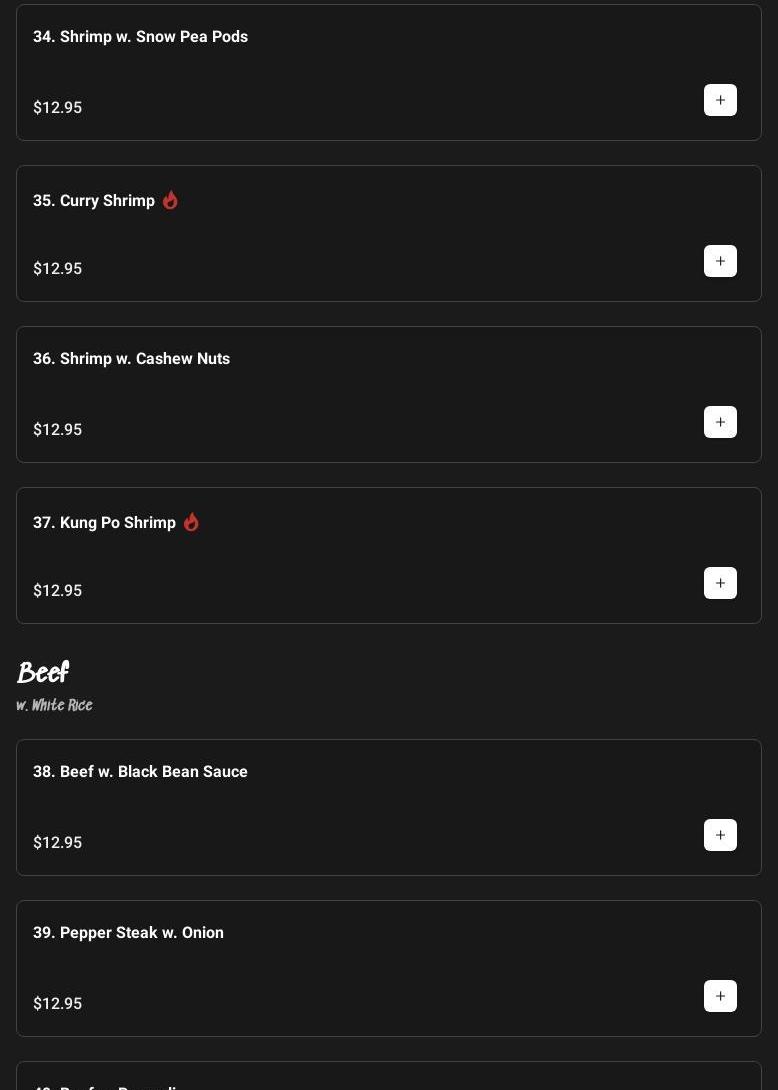
Task: Open 39. Pepper Steak w. Onion details
Action: (128, 933)
